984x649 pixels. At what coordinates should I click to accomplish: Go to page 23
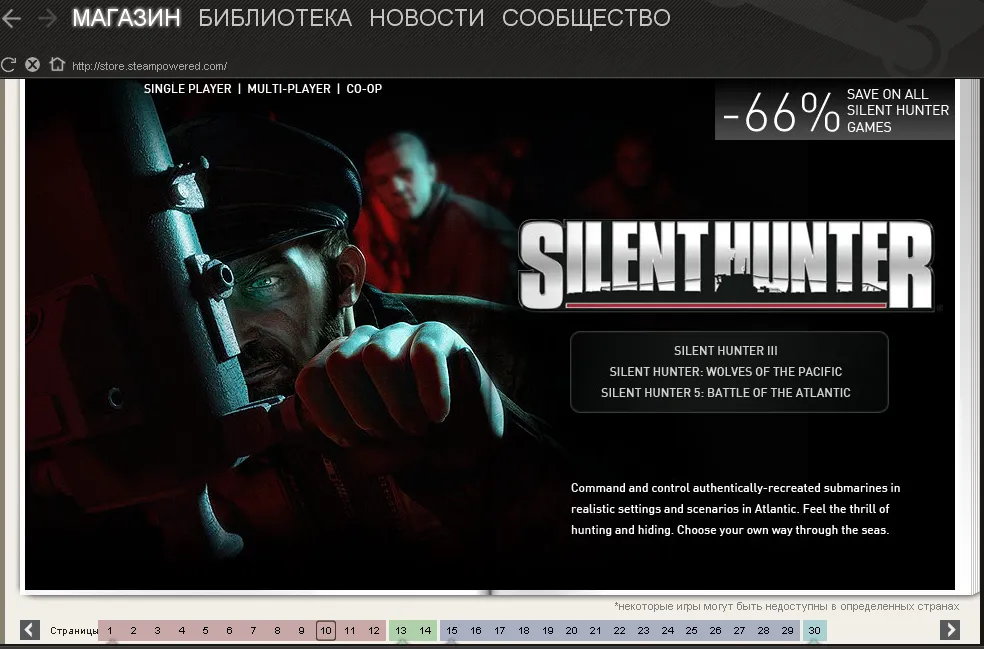coord(643,630)
